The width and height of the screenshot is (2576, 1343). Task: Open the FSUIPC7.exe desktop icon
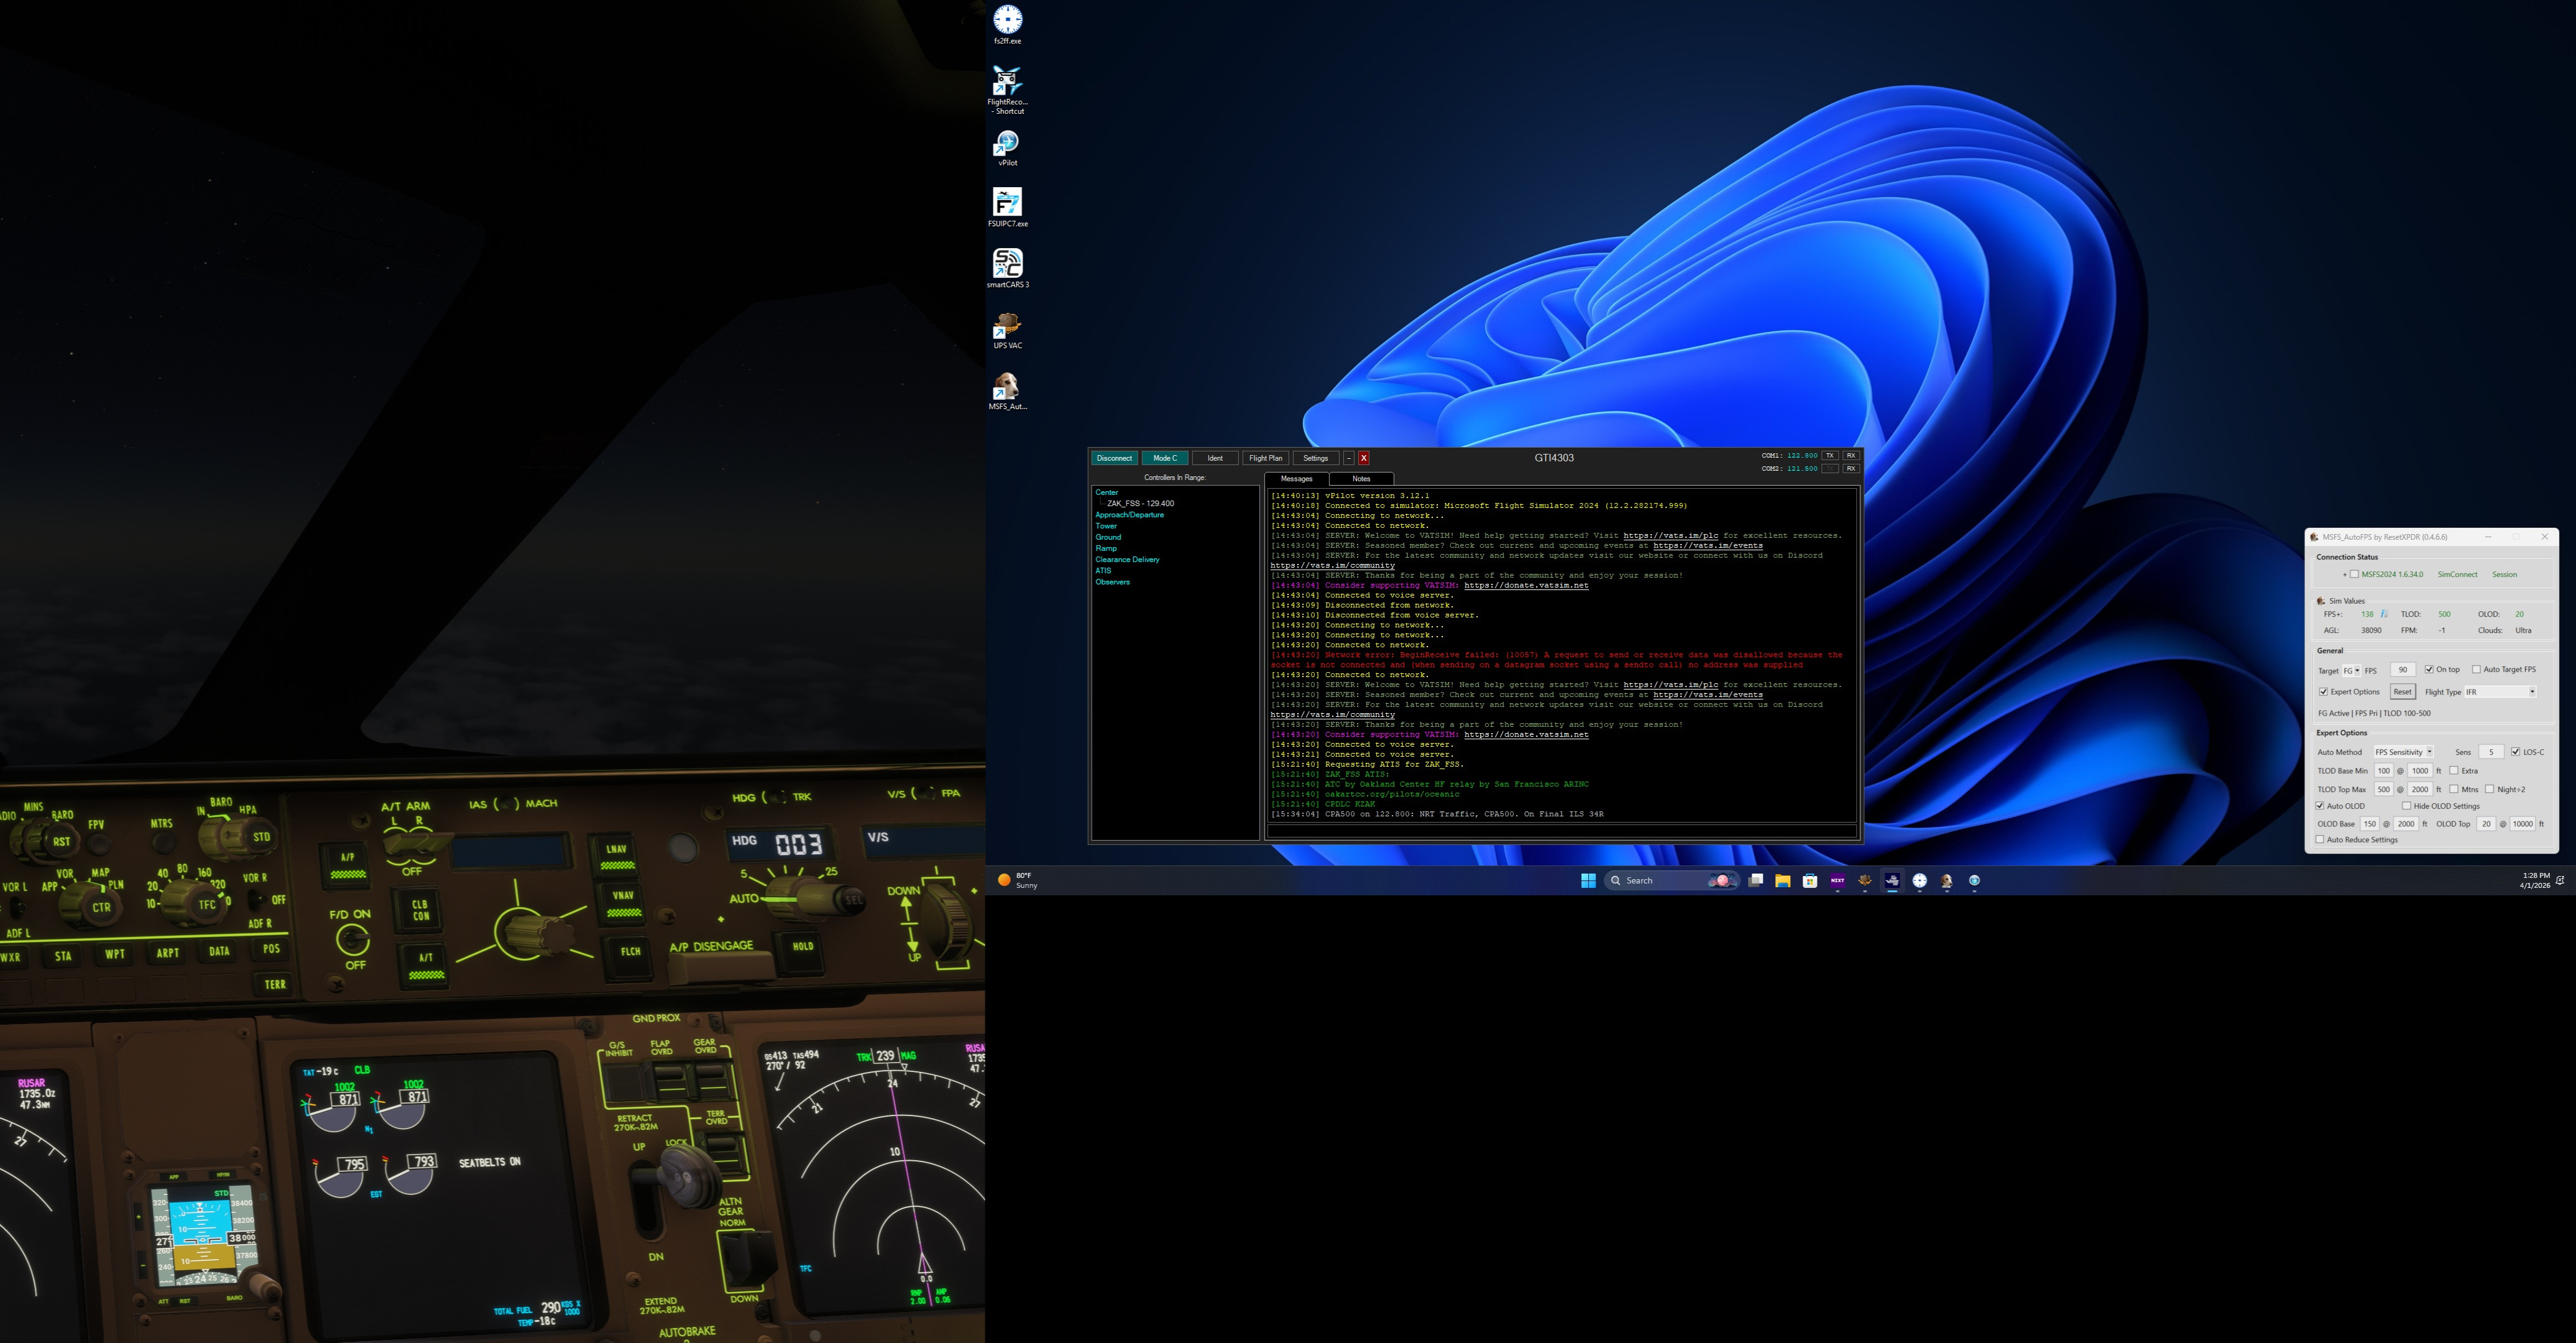pyautogui.click(x=1007, y=208)
